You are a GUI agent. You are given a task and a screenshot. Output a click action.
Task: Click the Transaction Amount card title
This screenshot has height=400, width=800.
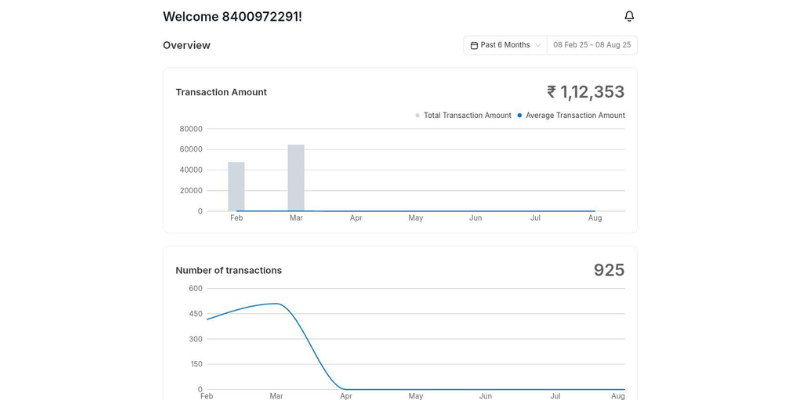pos(221,92)
